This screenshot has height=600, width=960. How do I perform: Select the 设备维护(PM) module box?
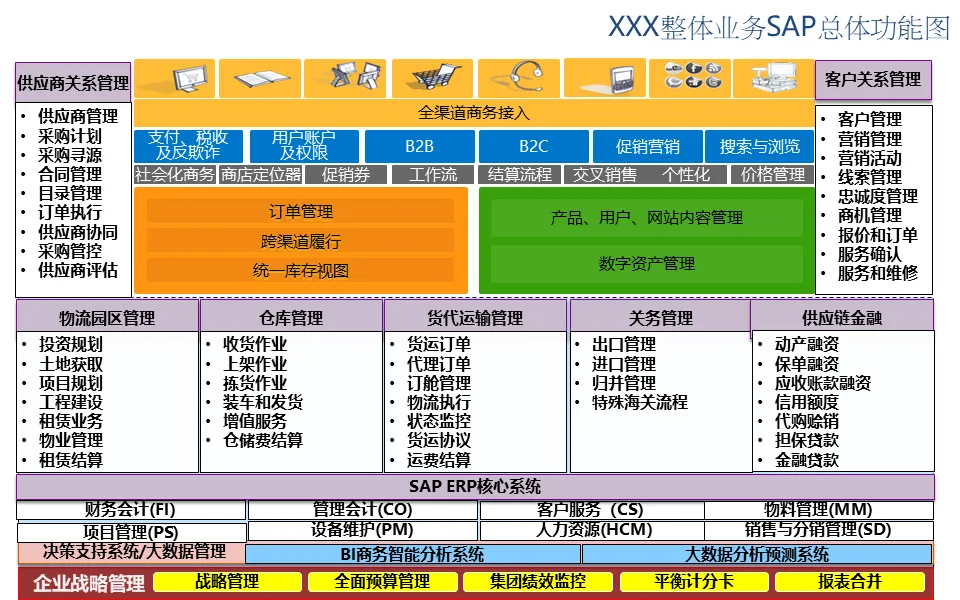(x=362, y=530)
